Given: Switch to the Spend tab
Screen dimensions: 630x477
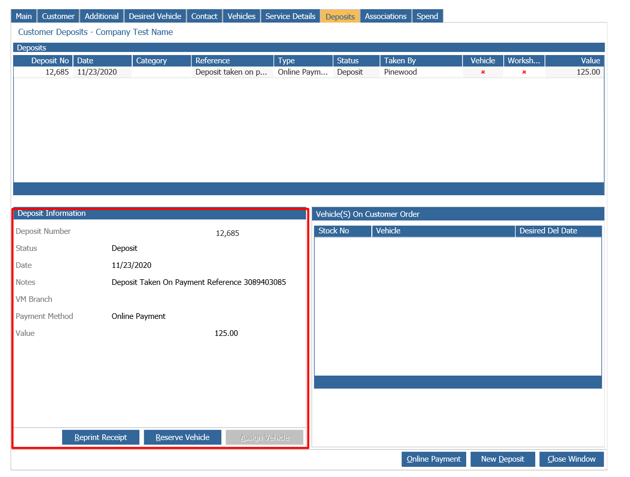Looking at the screenshot, I should (x=428, y=16).
